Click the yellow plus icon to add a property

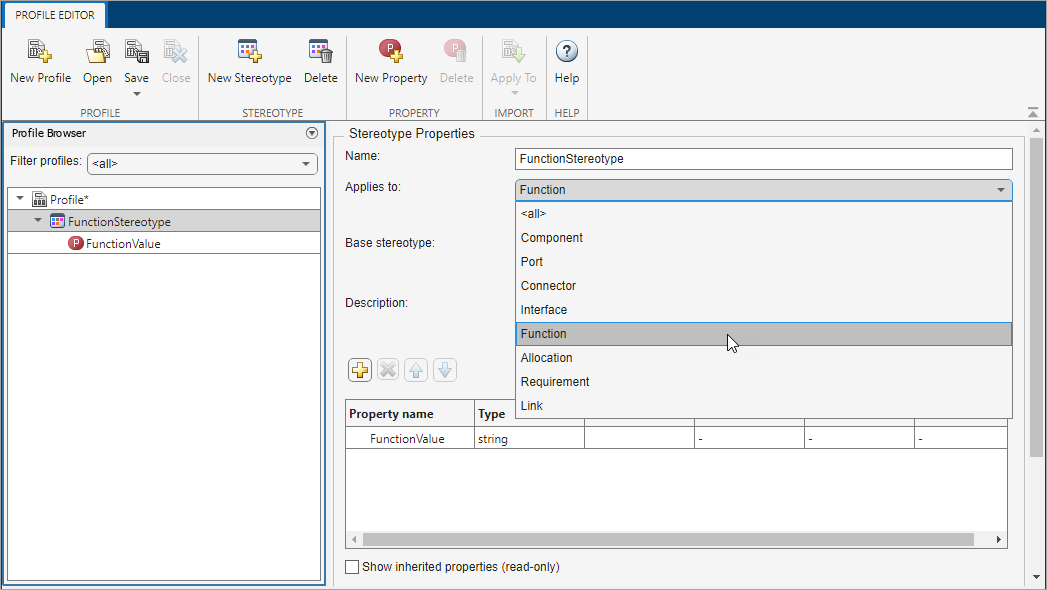(359, 369)
